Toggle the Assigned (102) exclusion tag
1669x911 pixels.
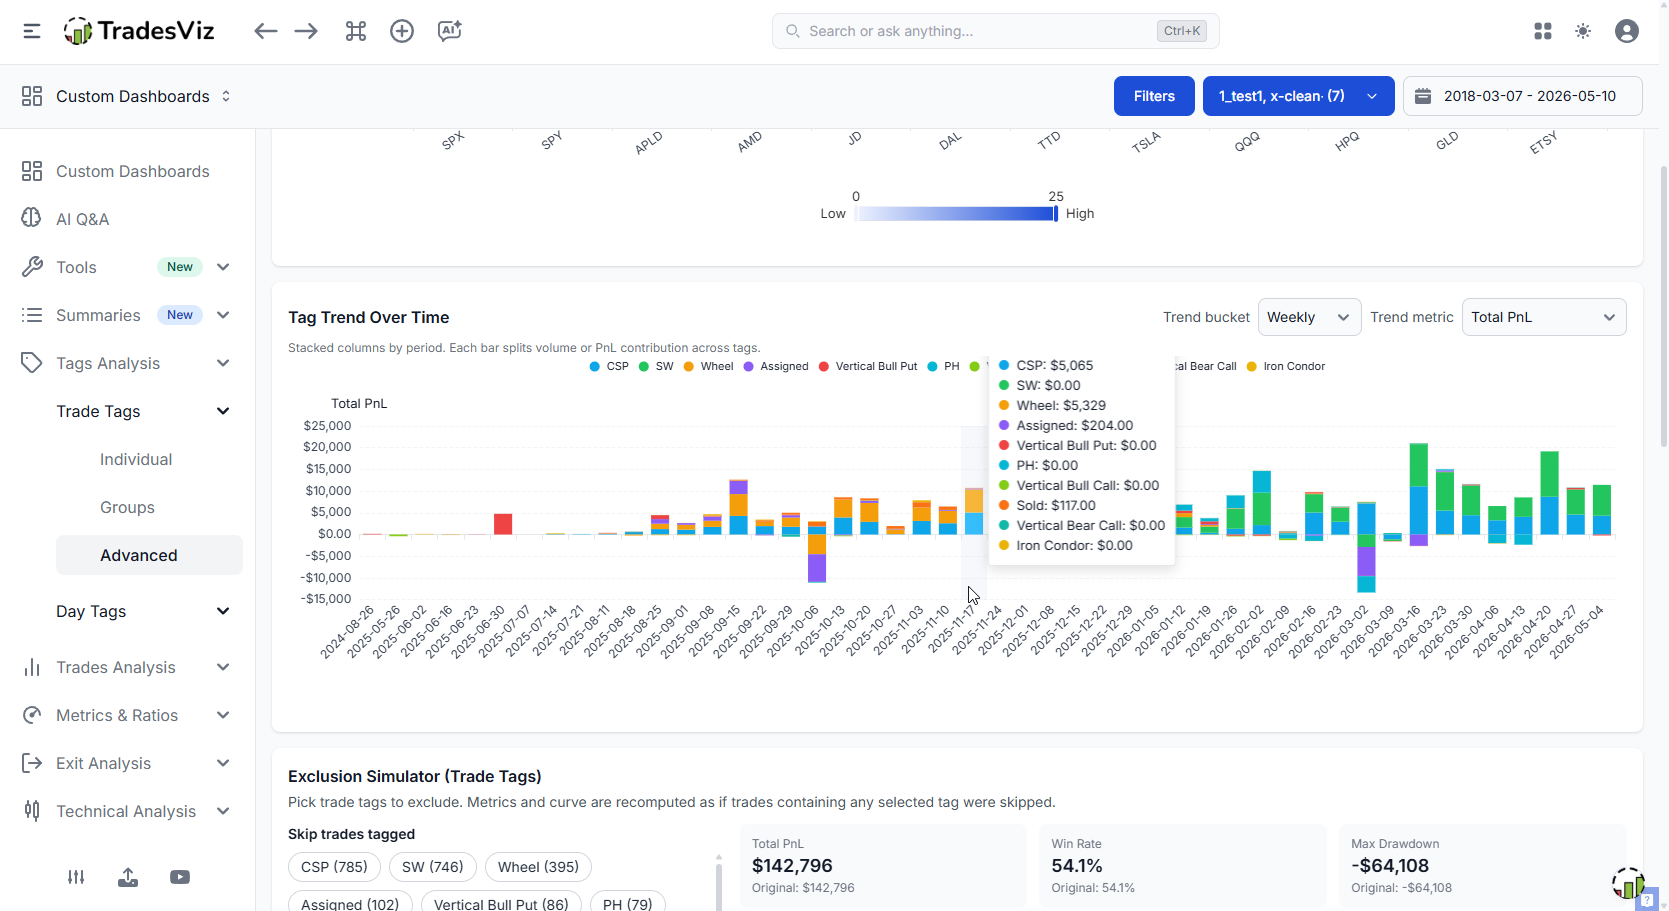click(x=350, y=904)
